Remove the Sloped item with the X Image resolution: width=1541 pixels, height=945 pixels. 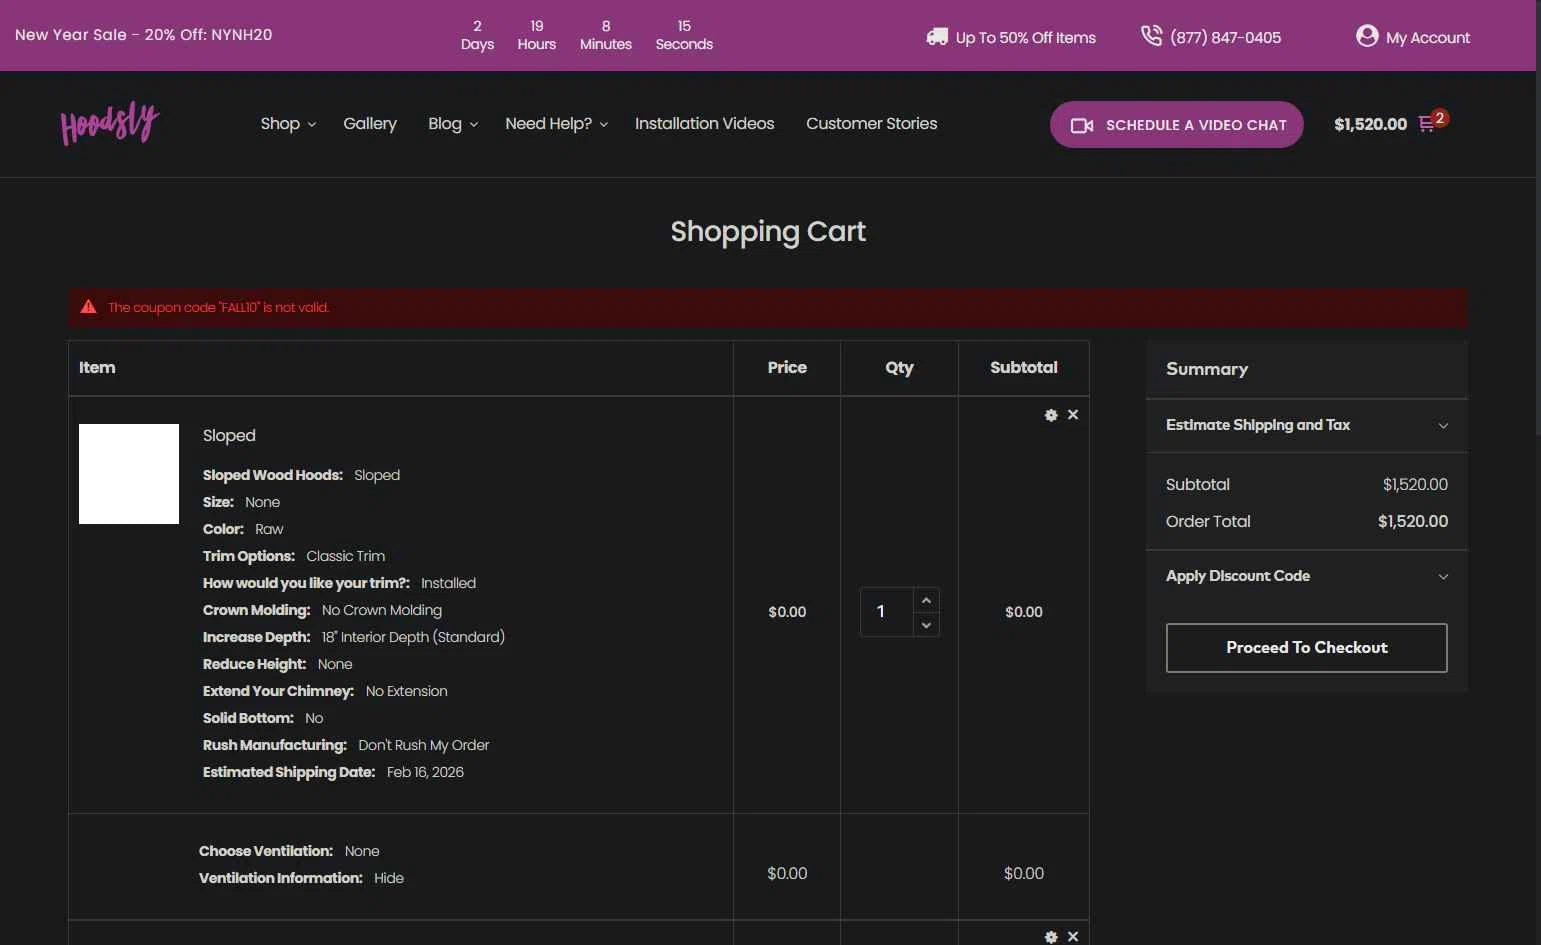click(1073, 414)
